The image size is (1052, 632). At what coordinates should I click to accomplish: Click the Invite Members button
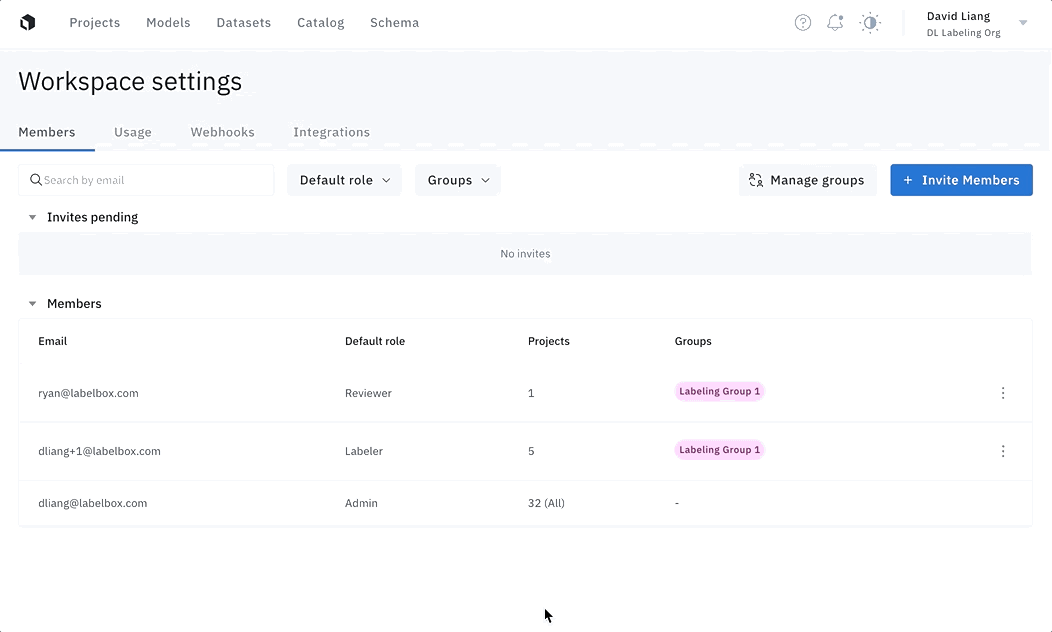pyautogui.click(x=961, y=180)
